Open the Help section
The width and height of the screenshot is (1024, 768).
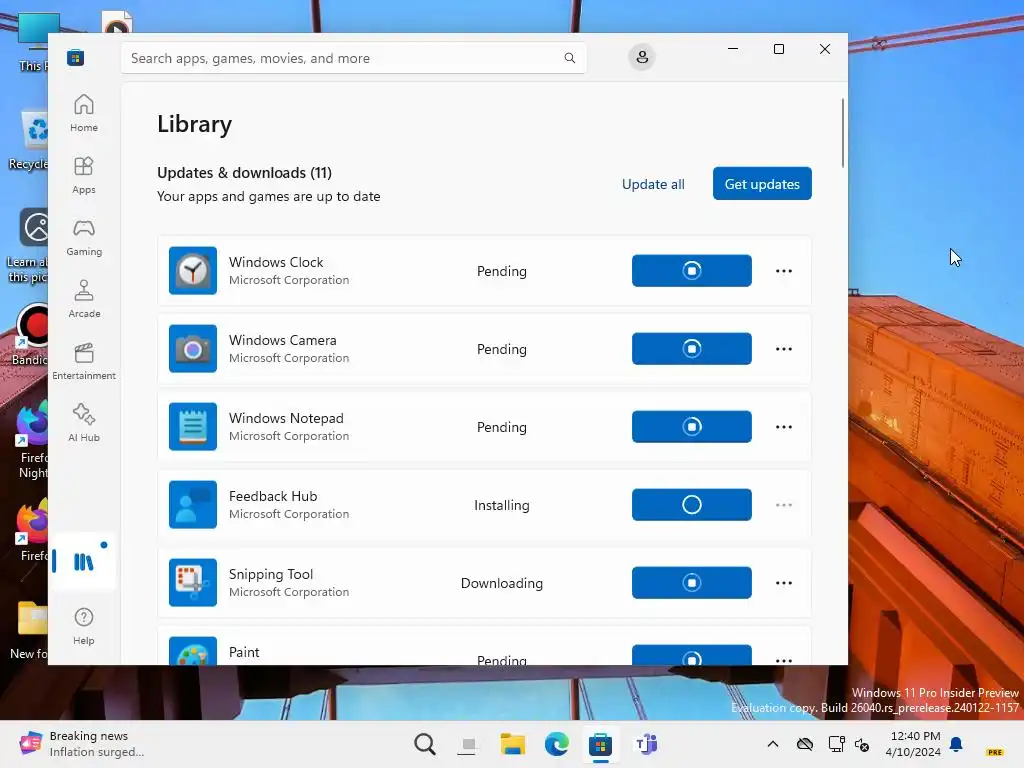coord(84,626)
